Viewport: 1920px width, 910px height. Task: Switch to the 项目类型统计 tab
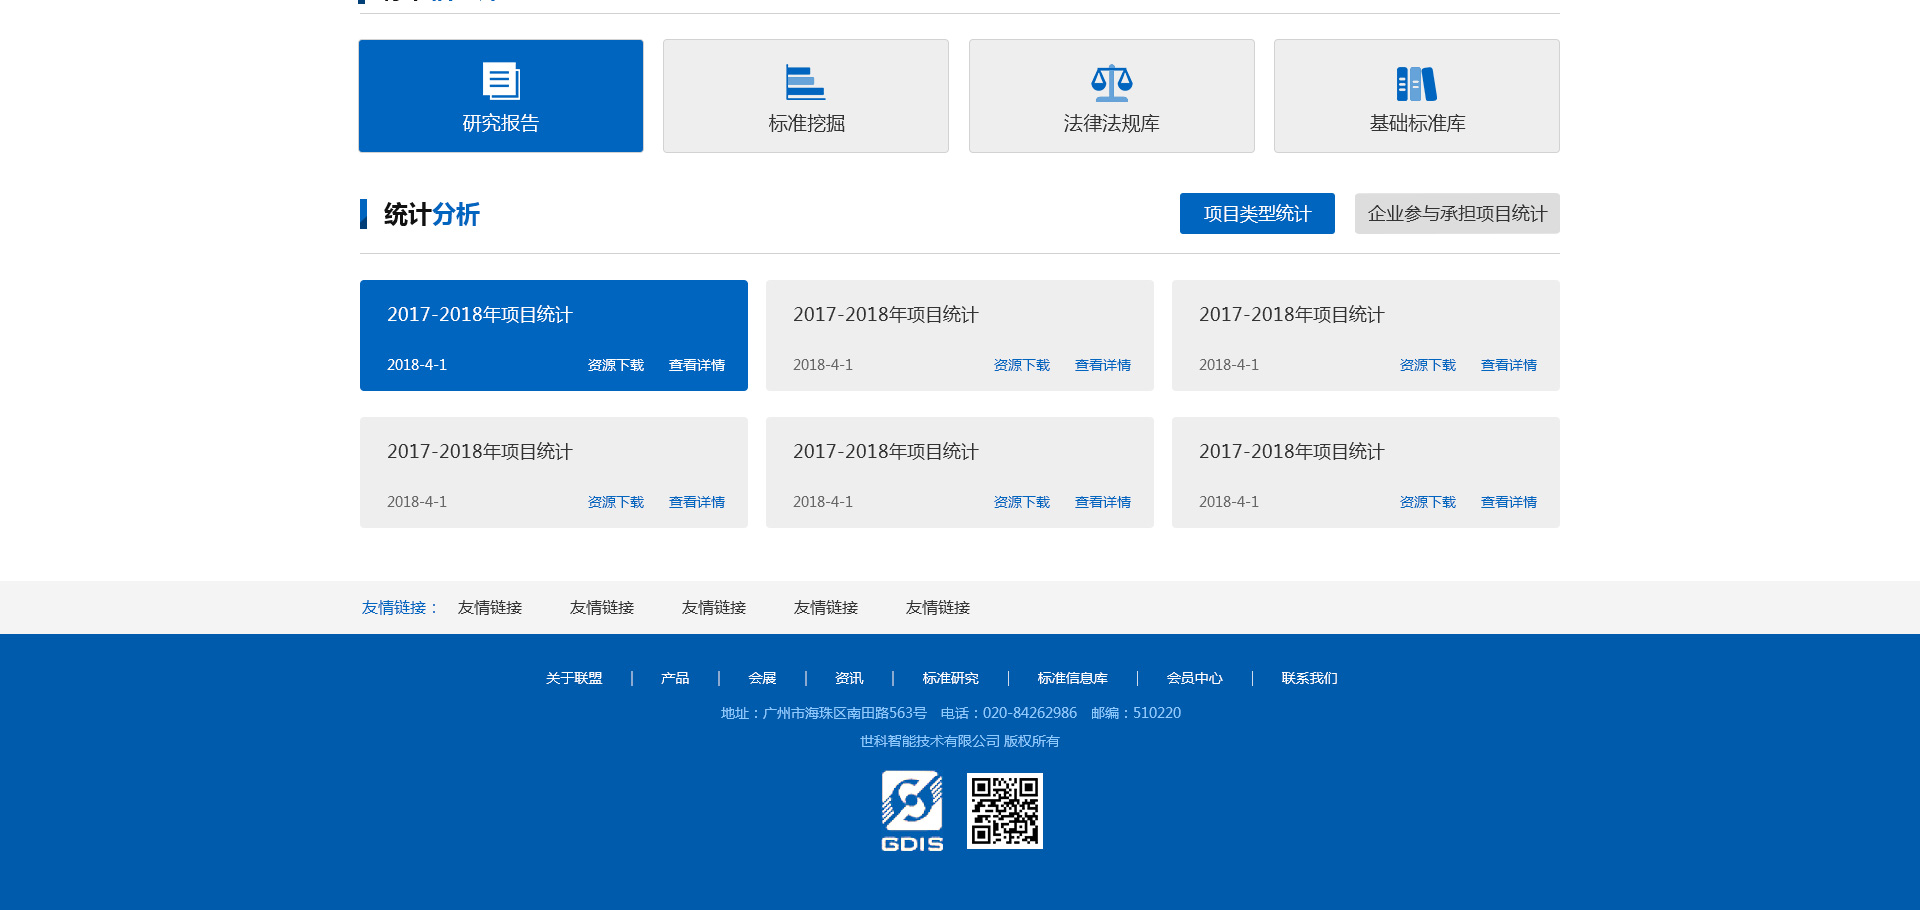coord(1256,214)
